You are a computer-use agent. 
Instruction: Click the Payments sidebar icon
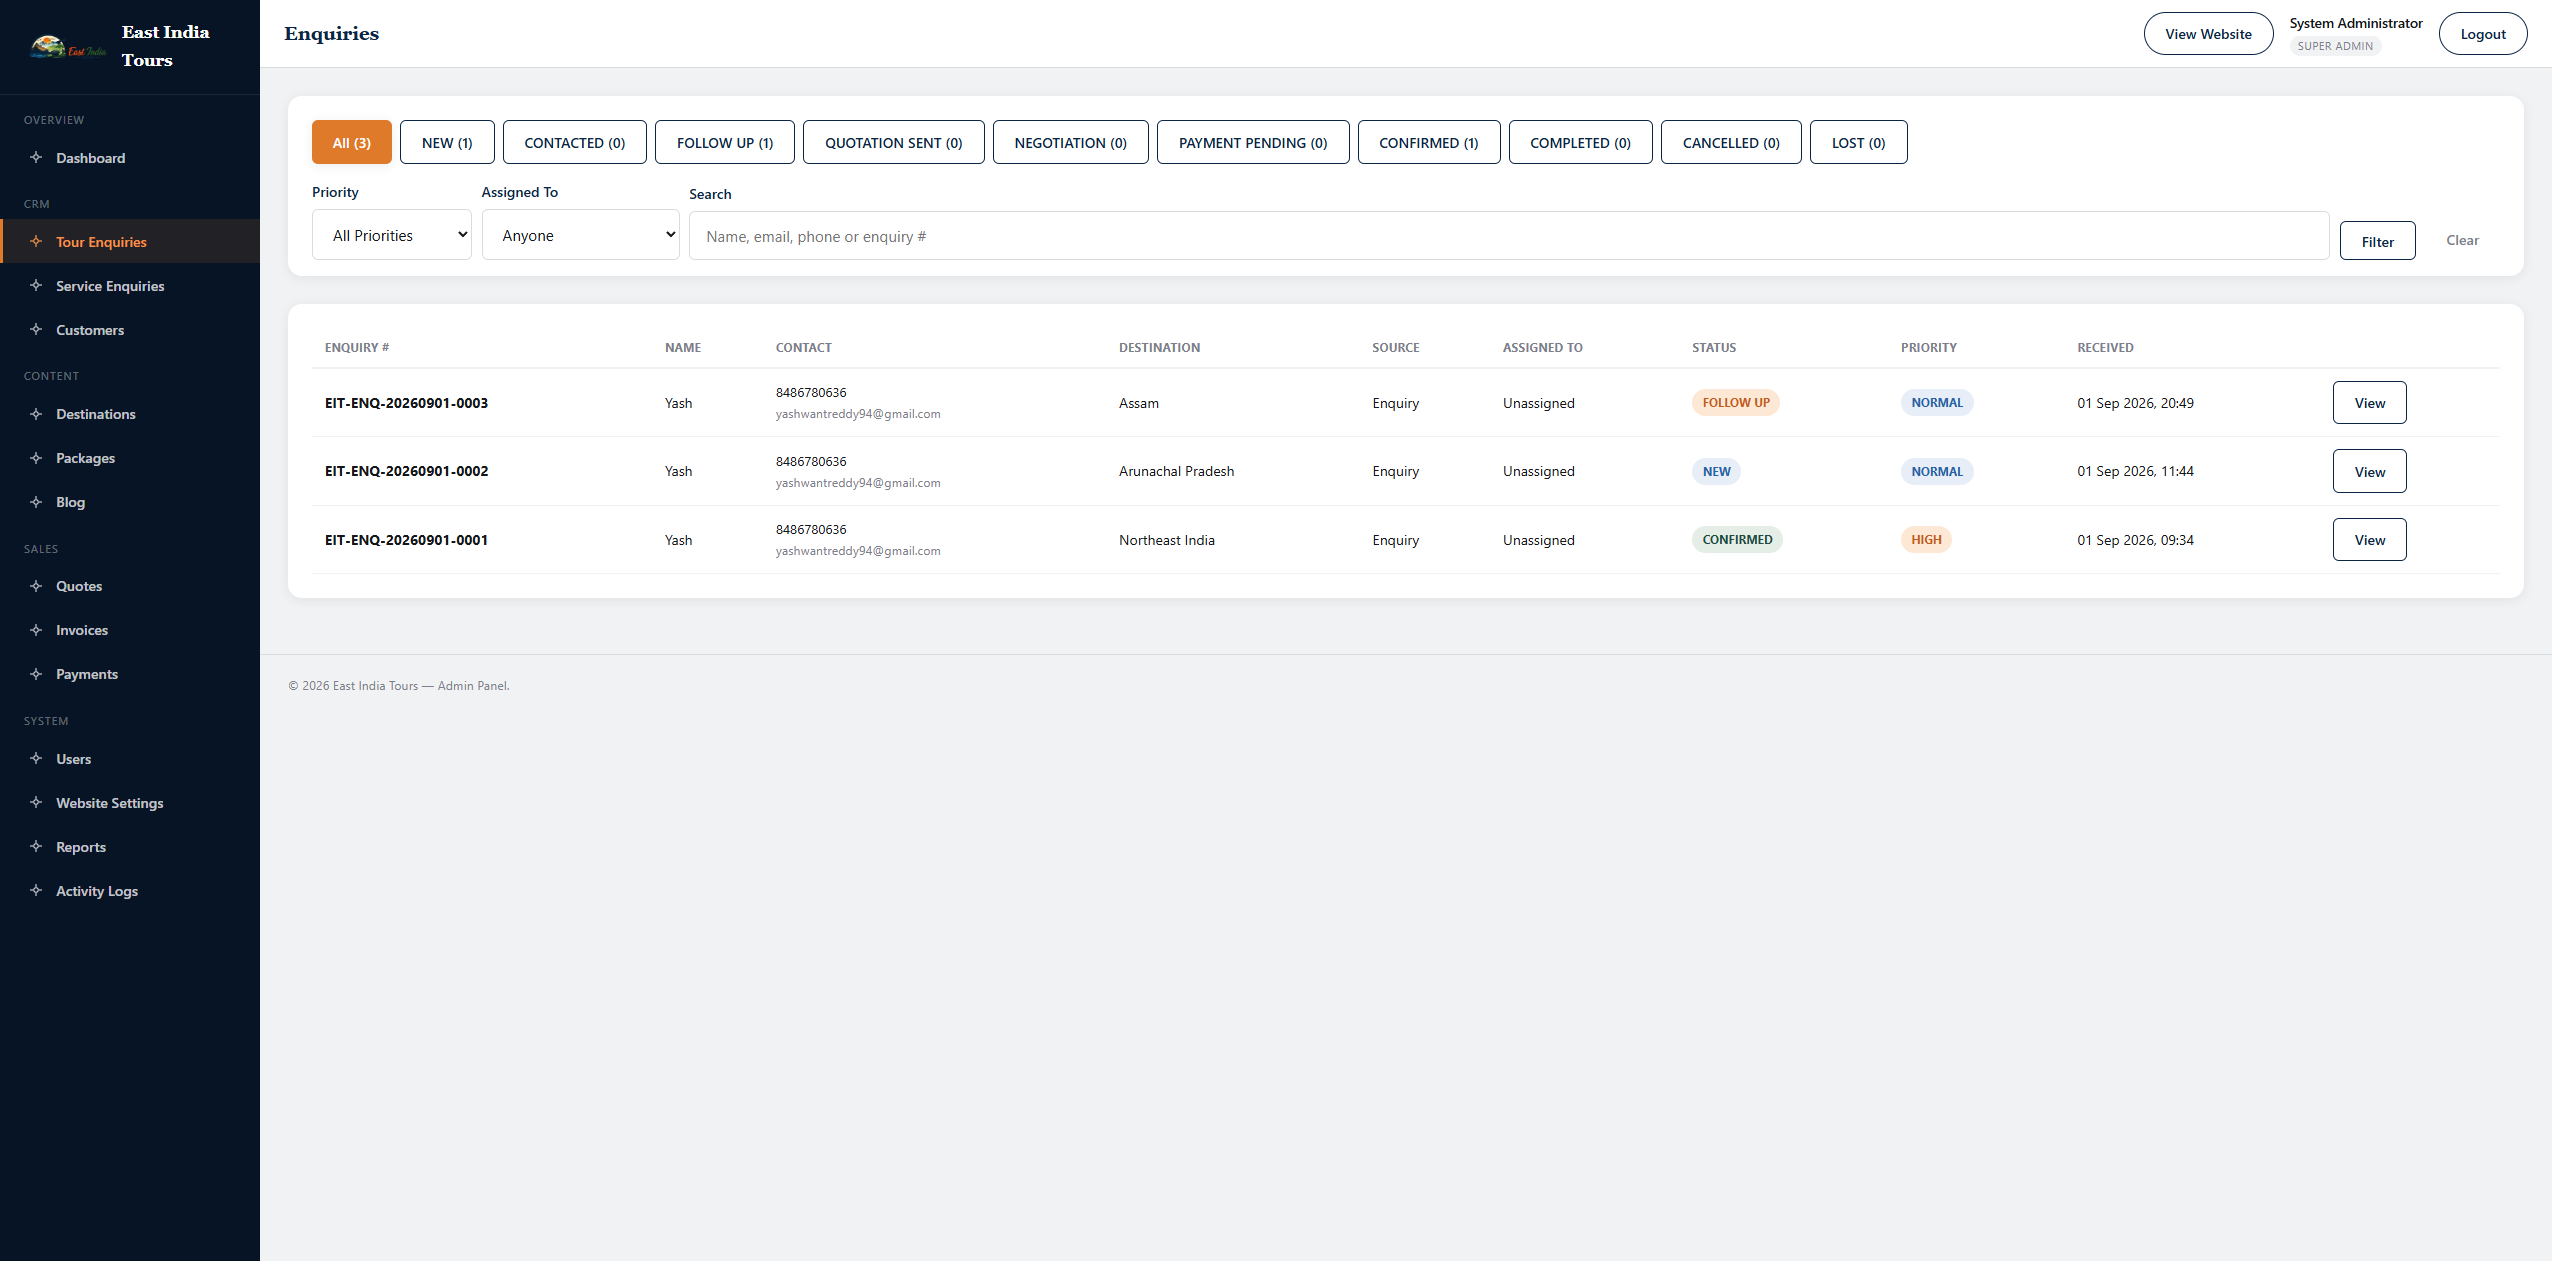[36, 673]
